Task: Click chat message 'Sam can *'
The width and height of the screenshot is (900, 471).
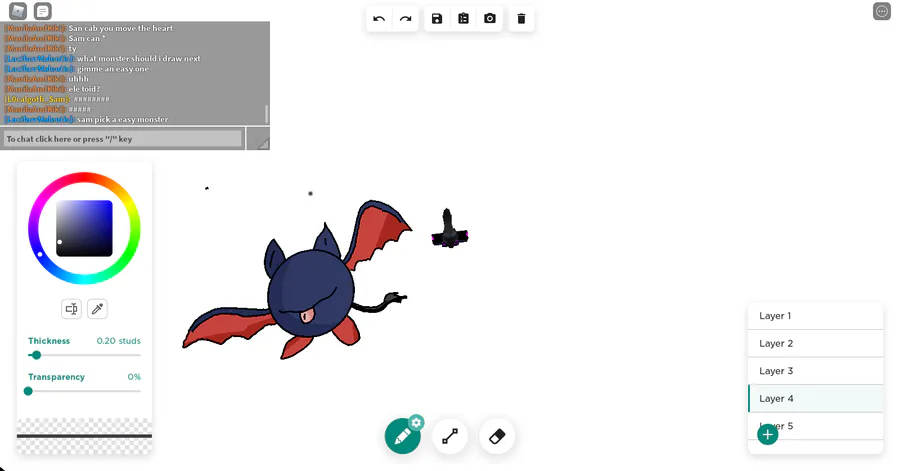Action: click(x=87, y=38)
